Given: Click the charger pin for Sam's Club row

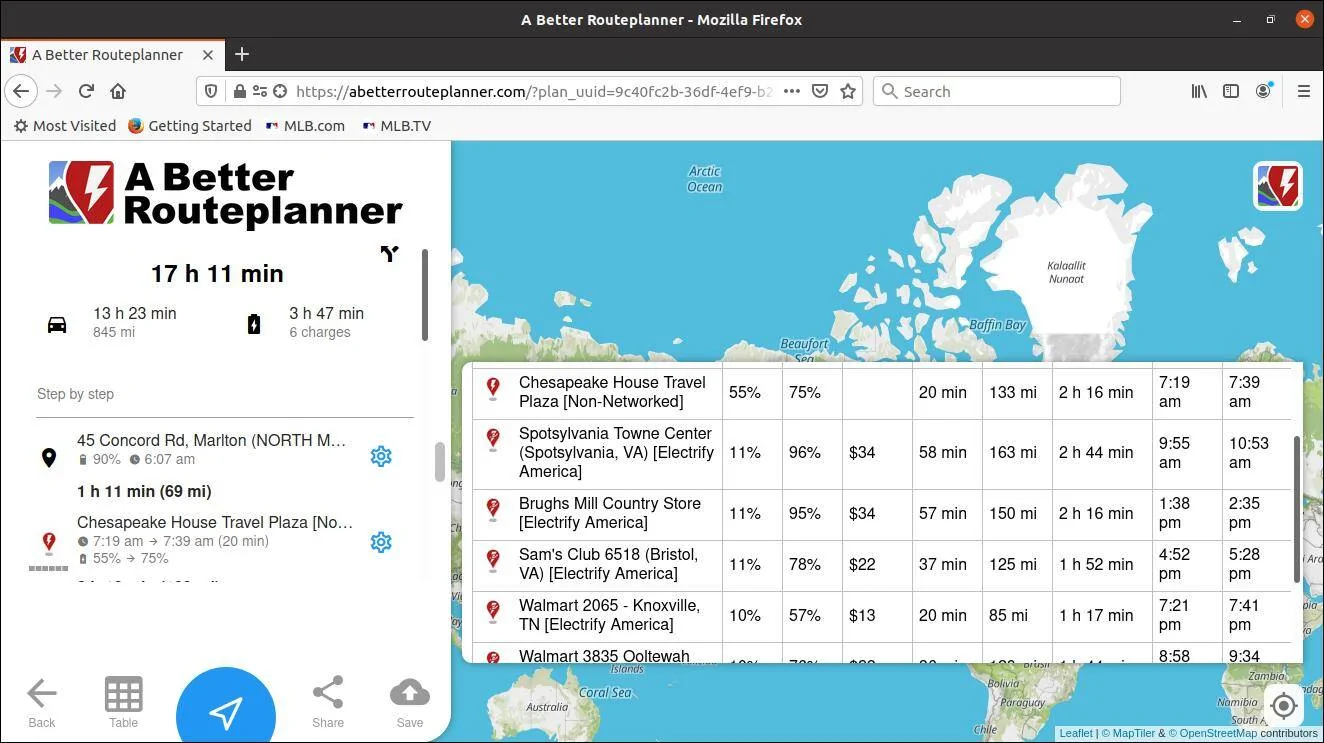Looking at the screenshot, I should (493, 560).
